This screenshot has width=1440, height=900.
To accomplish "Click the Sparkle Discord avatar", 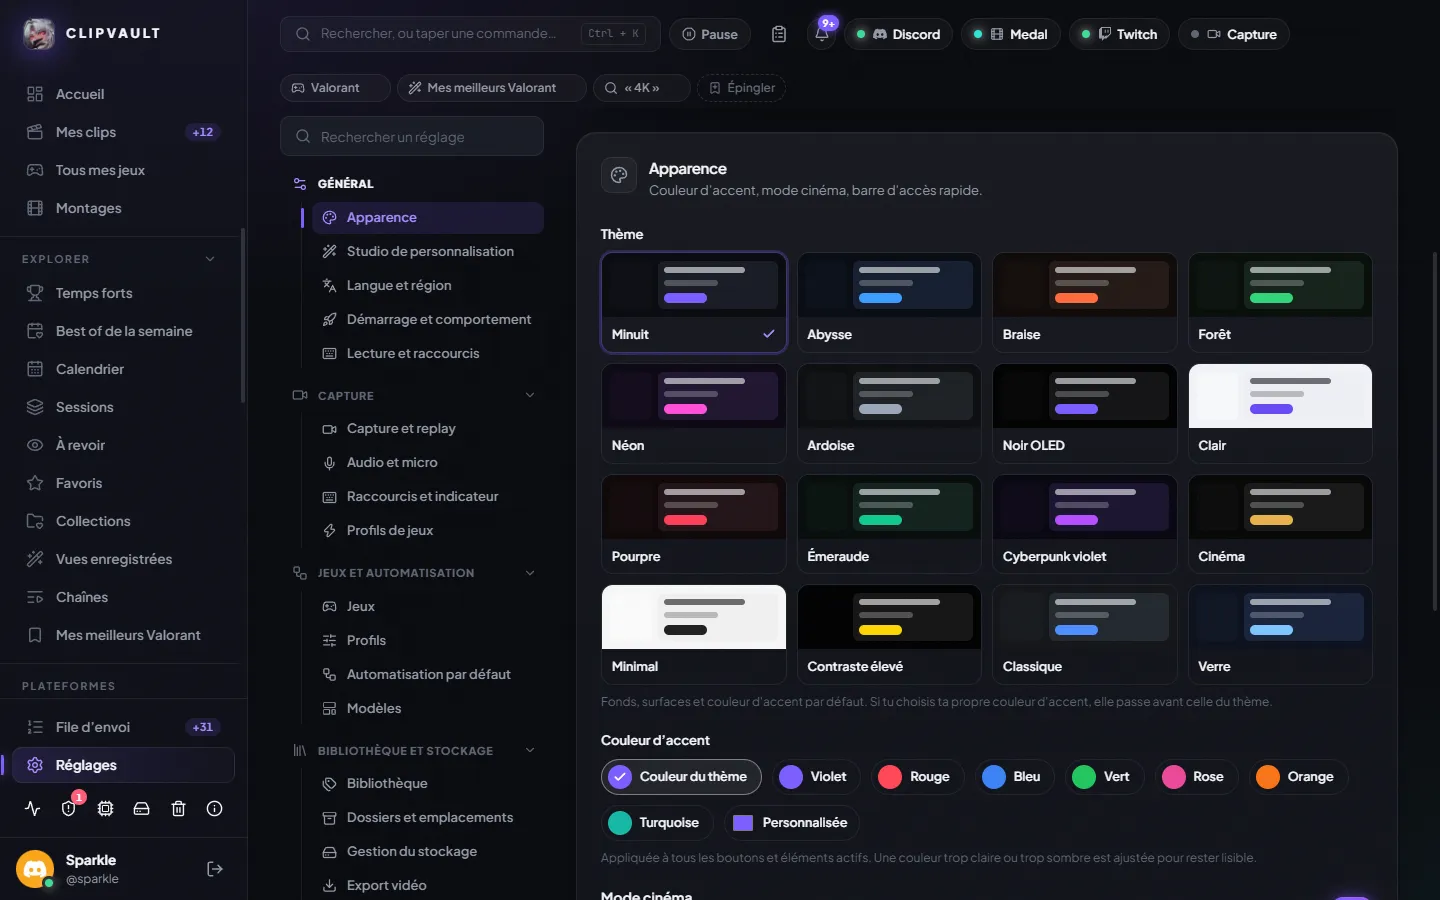I will 35,869.
